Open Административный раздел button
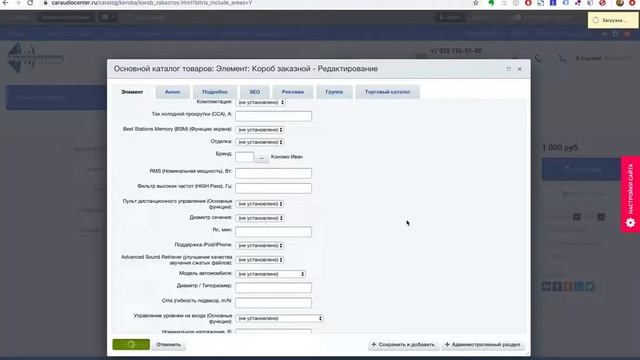This screenshot has height=360, width=640. [482, 345]
